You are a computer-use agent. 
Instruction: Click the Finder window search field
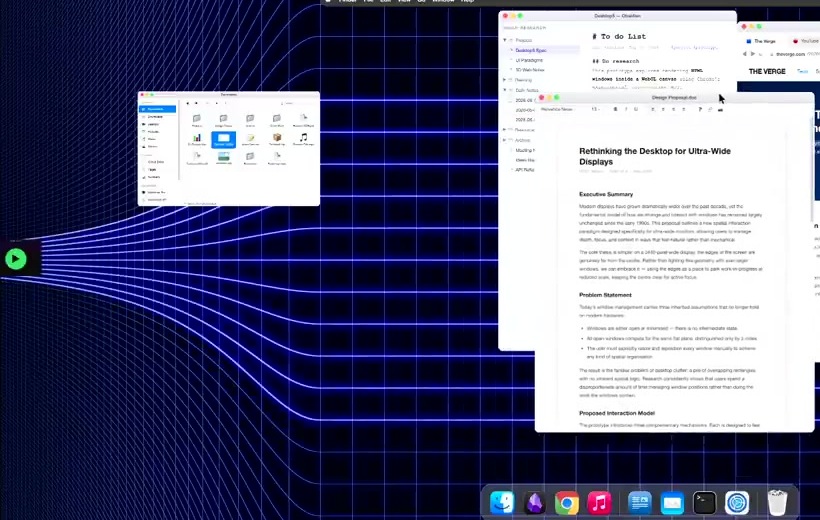click(x=297, y=103)
